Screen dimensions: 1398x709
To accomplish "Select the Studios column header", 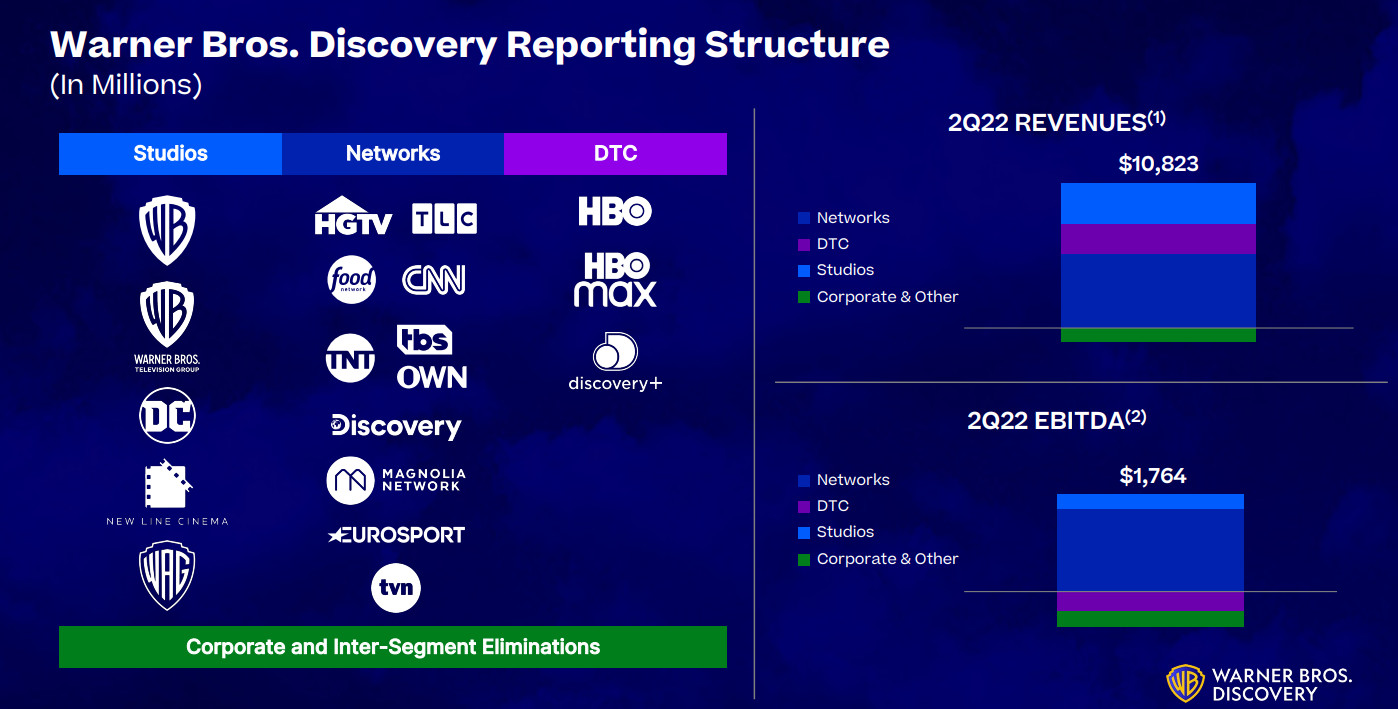I will tap(170, 154).
